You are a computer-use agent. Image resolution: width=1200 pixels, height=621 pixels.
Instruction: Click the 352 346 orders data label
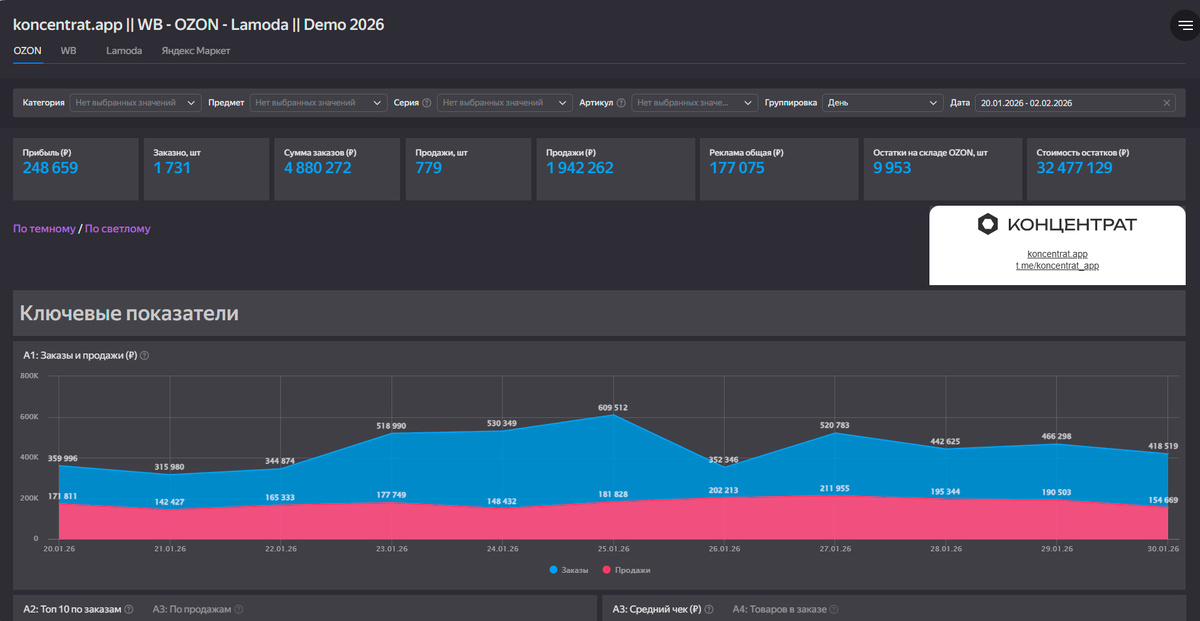724,460
